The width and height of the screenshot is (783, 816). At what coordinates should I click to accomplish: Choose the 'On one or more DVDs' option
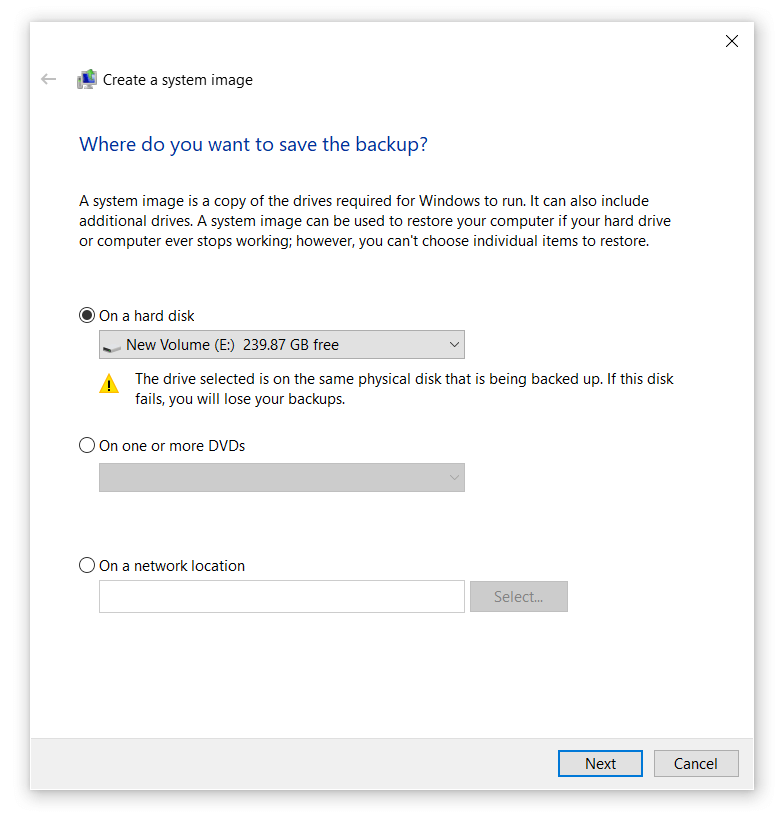point(87,446)
